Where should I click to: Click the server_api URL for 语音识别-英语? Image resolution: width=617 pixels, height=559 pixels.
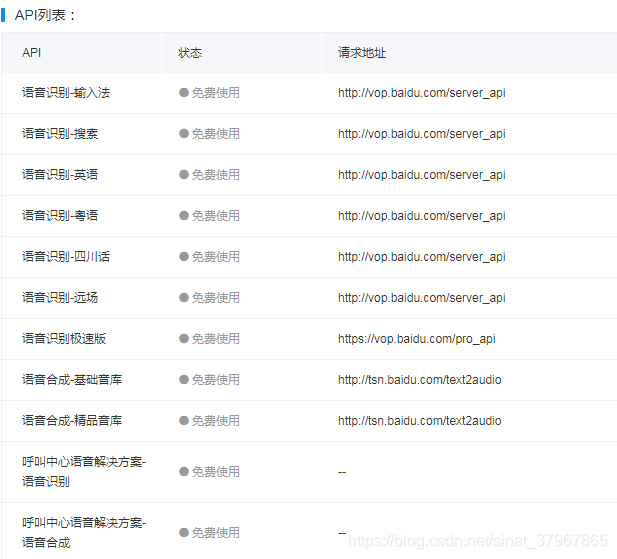click(x=422, y=175)
